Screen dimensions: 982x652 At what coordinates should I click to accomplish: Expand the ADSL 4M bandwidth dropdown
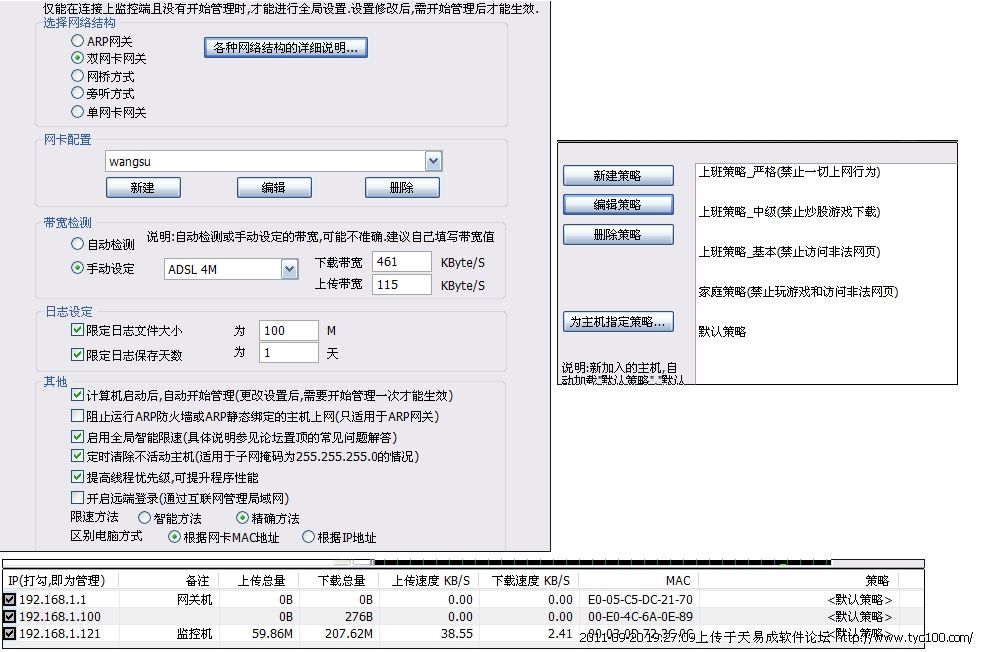[289, 269]
